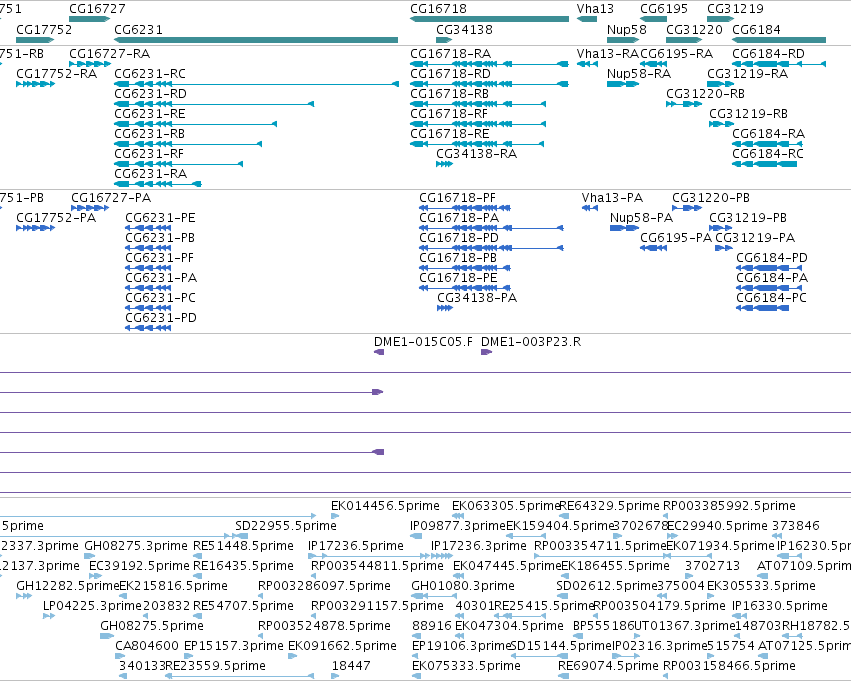Click EST IP16330.5prime
Image resolution: width=851 pixels, height=681 pixels.
(x=740, y=616)
